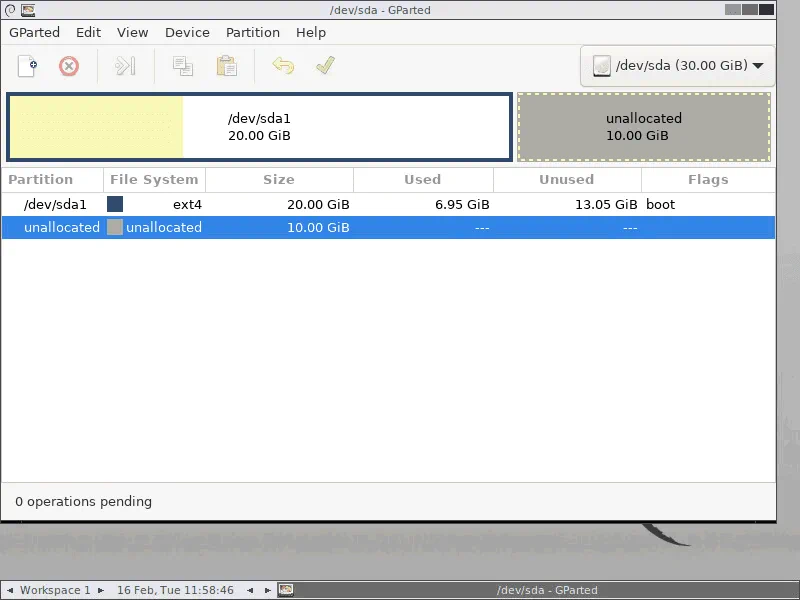
Task: Click Workspace 1 in the taskbar
Action: coord(55,590)
